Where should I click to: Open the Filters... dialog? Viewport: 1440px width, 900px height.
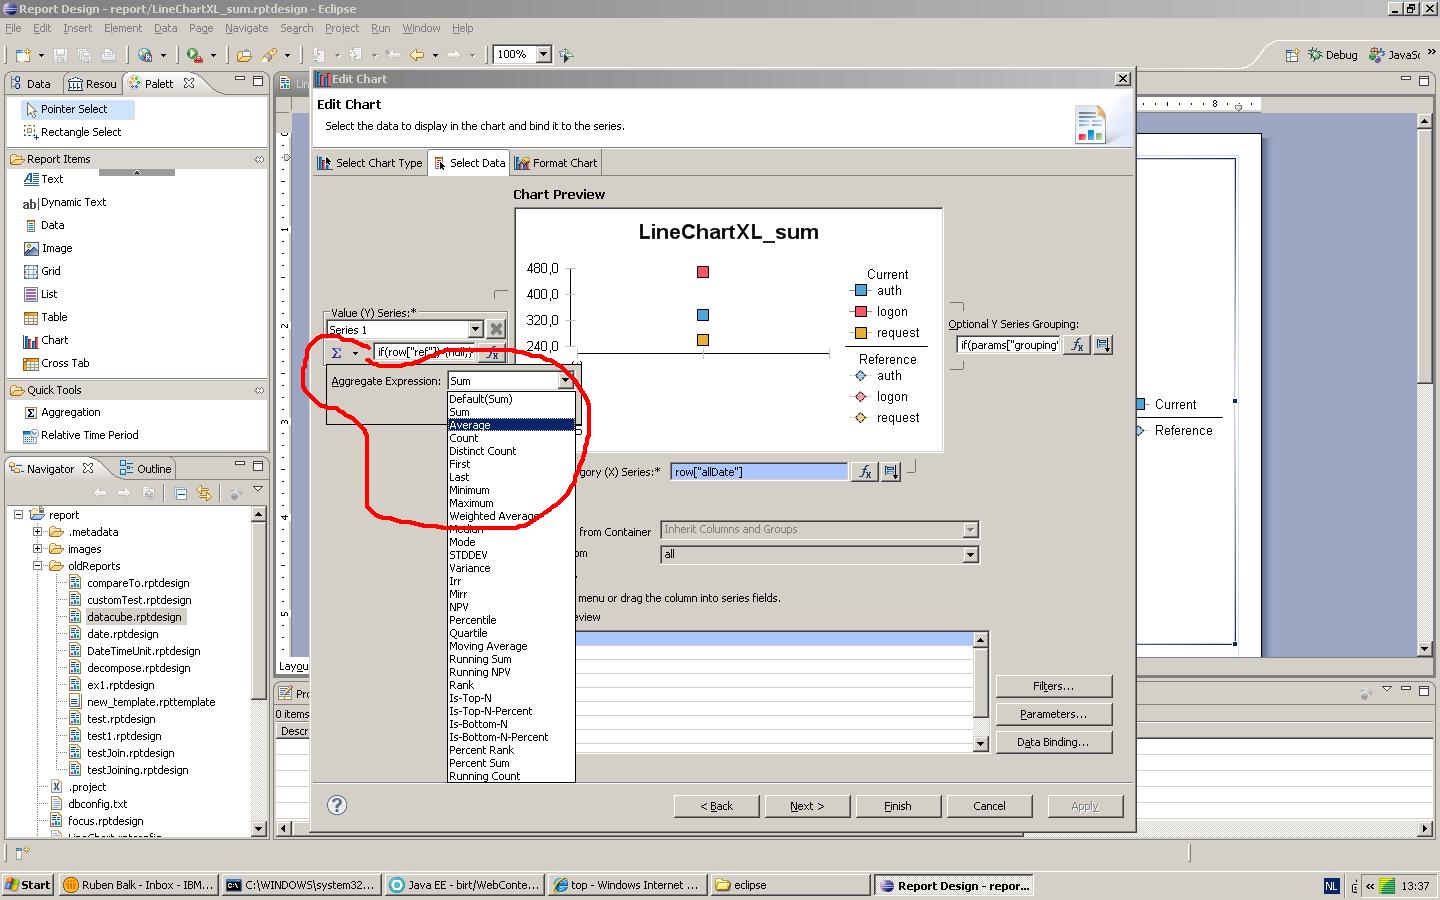(x=1053, y=686)
